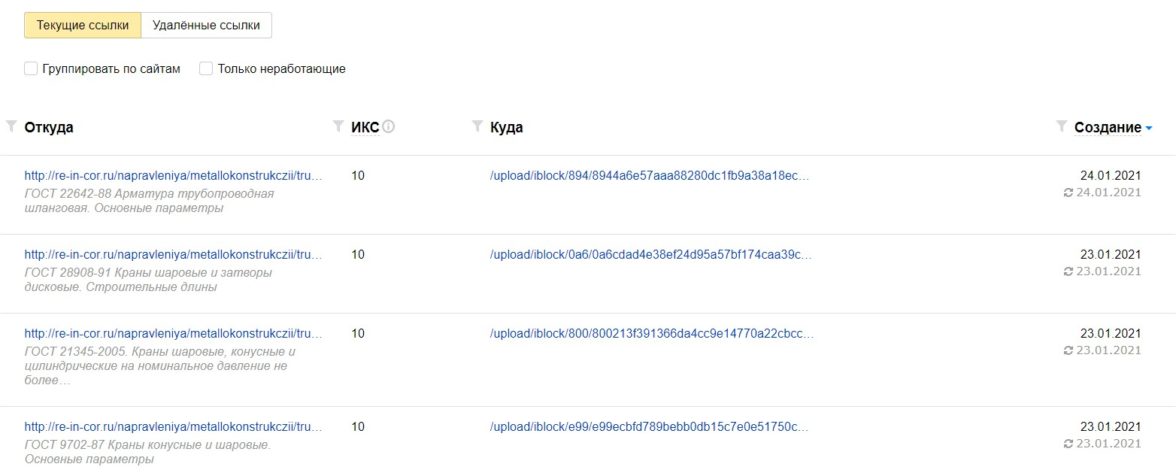Click the filter icon beside ИКС column
This screenshot has width=1176, height=476.
(x=338, y=126)
